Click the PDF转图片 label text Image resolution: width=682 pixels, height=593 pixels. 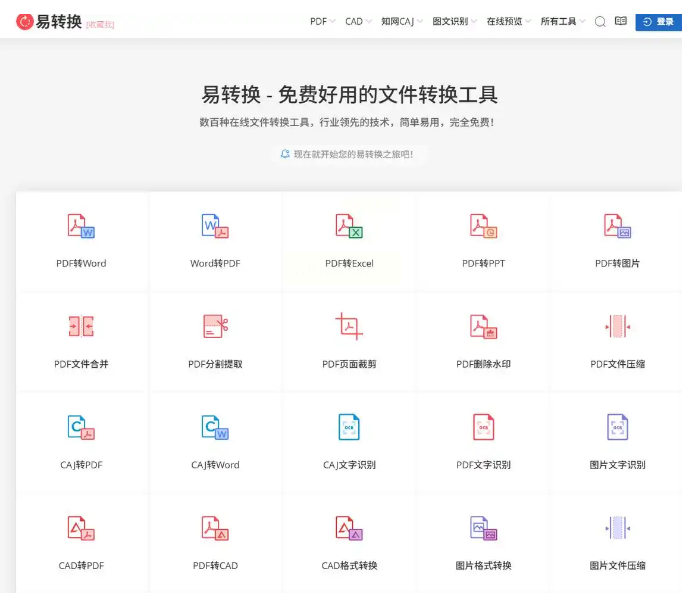[x=617, y=263]
